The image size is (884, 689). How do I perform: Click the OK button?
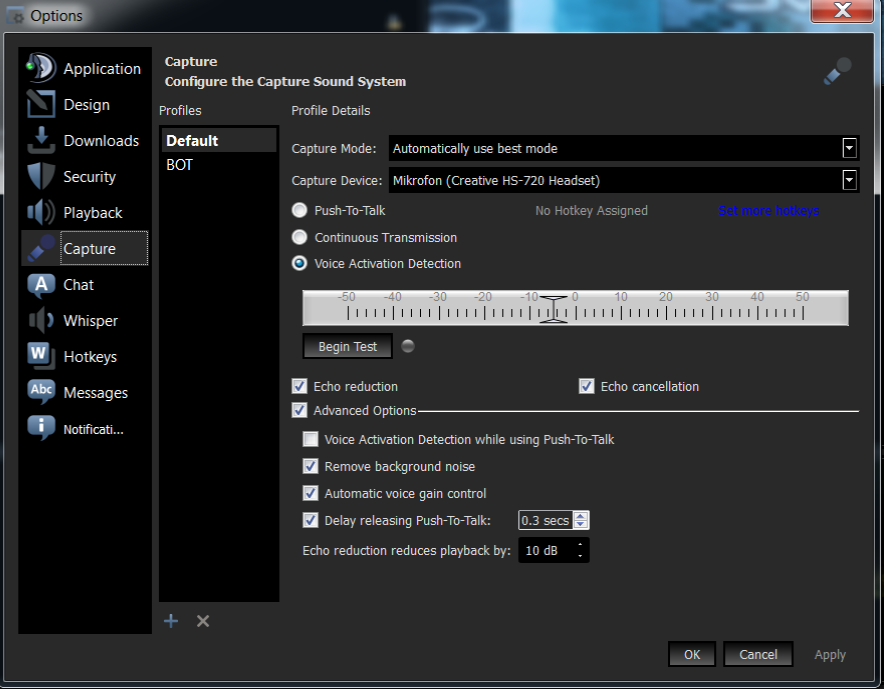692,654
